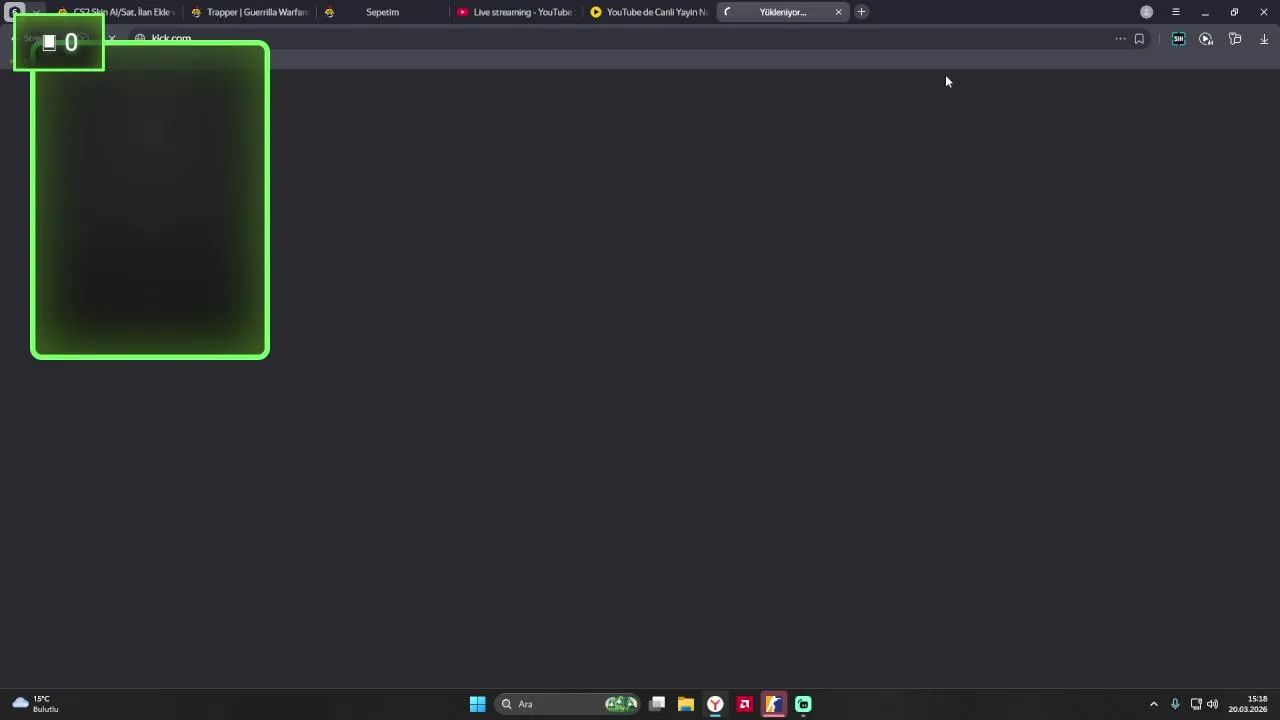Click the SIH extension icon

[x=1178, y=39]
